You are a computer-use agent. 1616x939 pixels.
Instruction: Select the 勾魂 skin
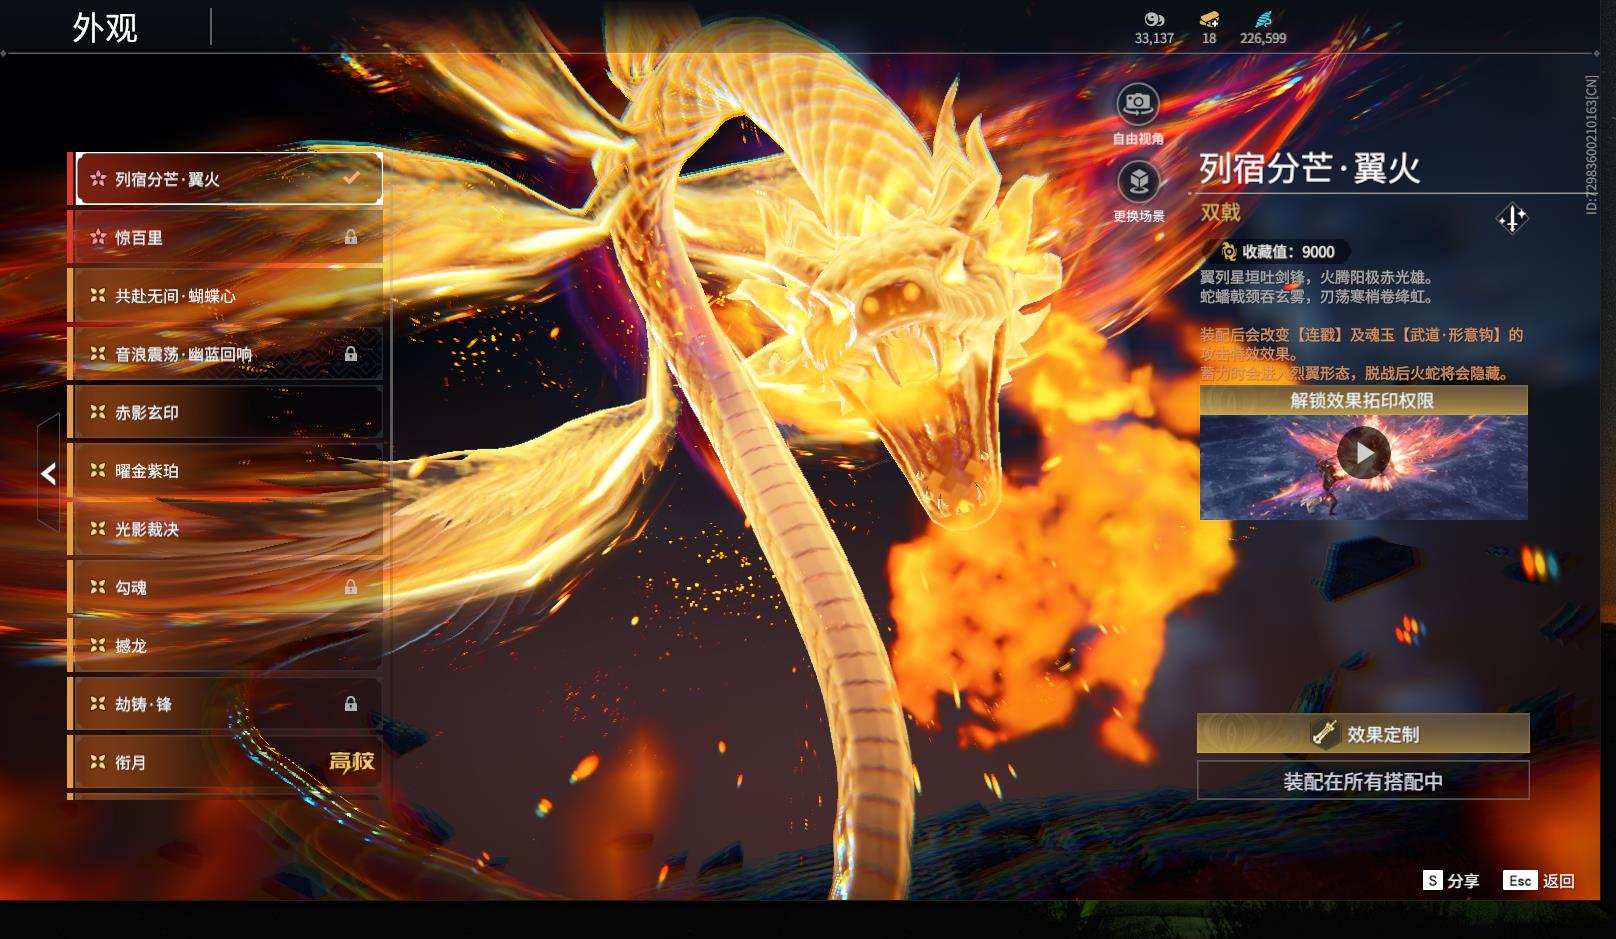tap(227, 587)
